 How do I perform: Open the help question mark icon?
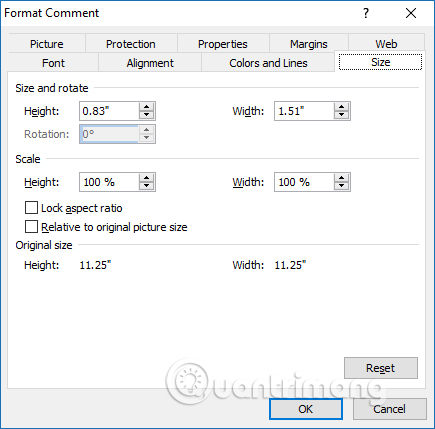point(366,13)
